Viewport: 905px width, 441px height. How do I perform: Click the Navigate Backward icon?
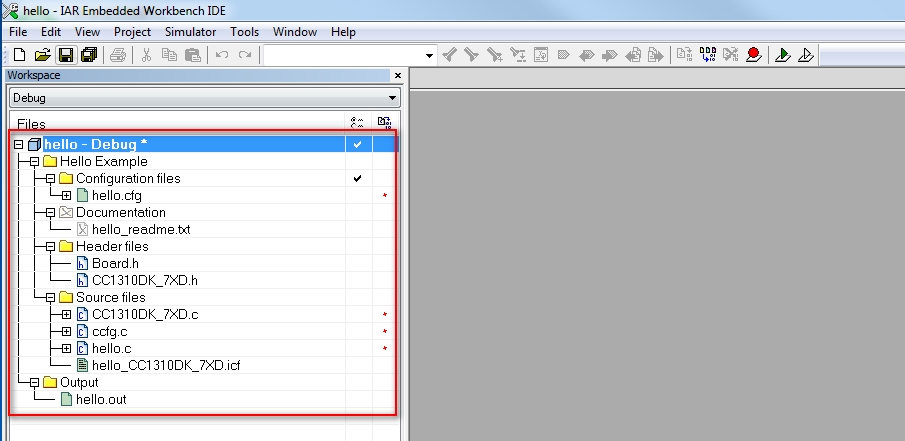[633, 55]
